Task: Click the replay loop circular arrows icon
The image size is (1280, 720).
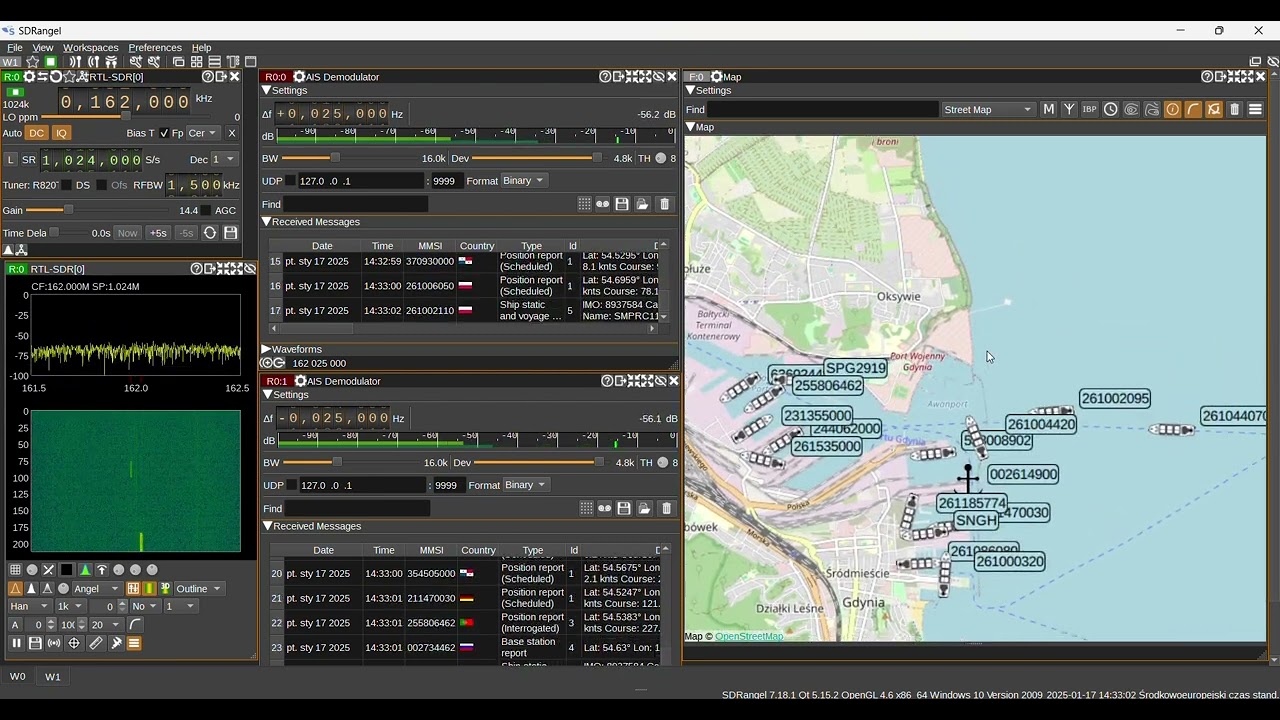Action: click(x=210, y=233)
